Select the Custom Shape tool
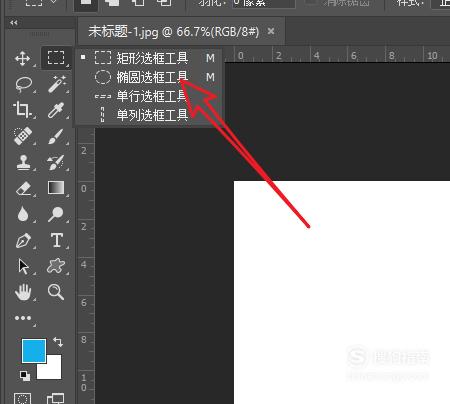This screenshot has width=450, height=404. click(x=56, y=266)
